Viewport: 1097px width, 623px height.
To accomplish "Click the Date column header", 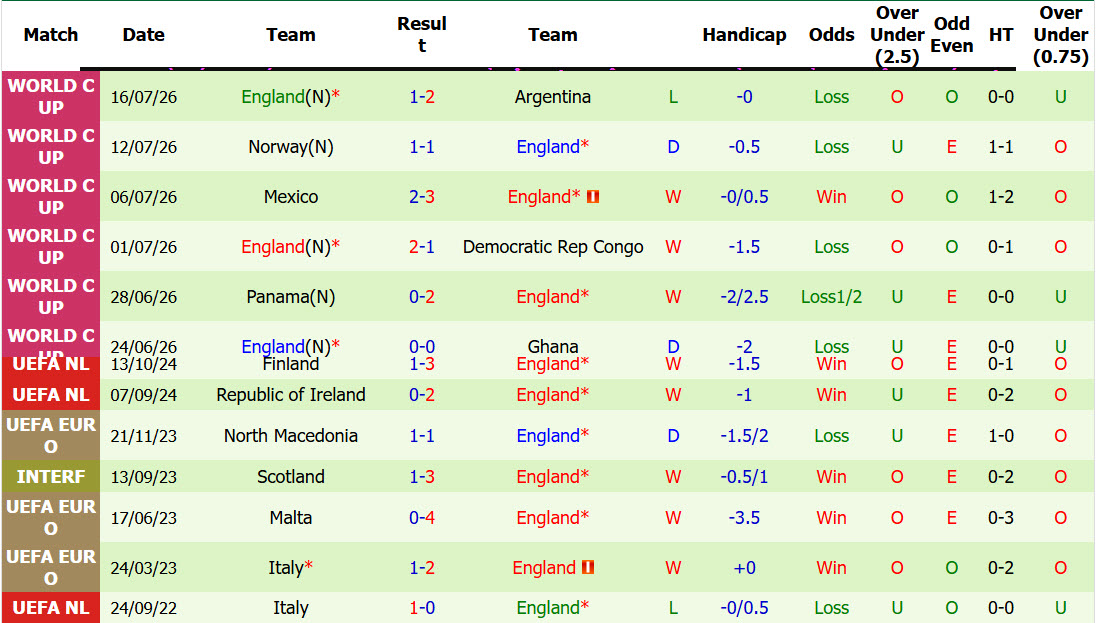I will (x=143, y=35).
